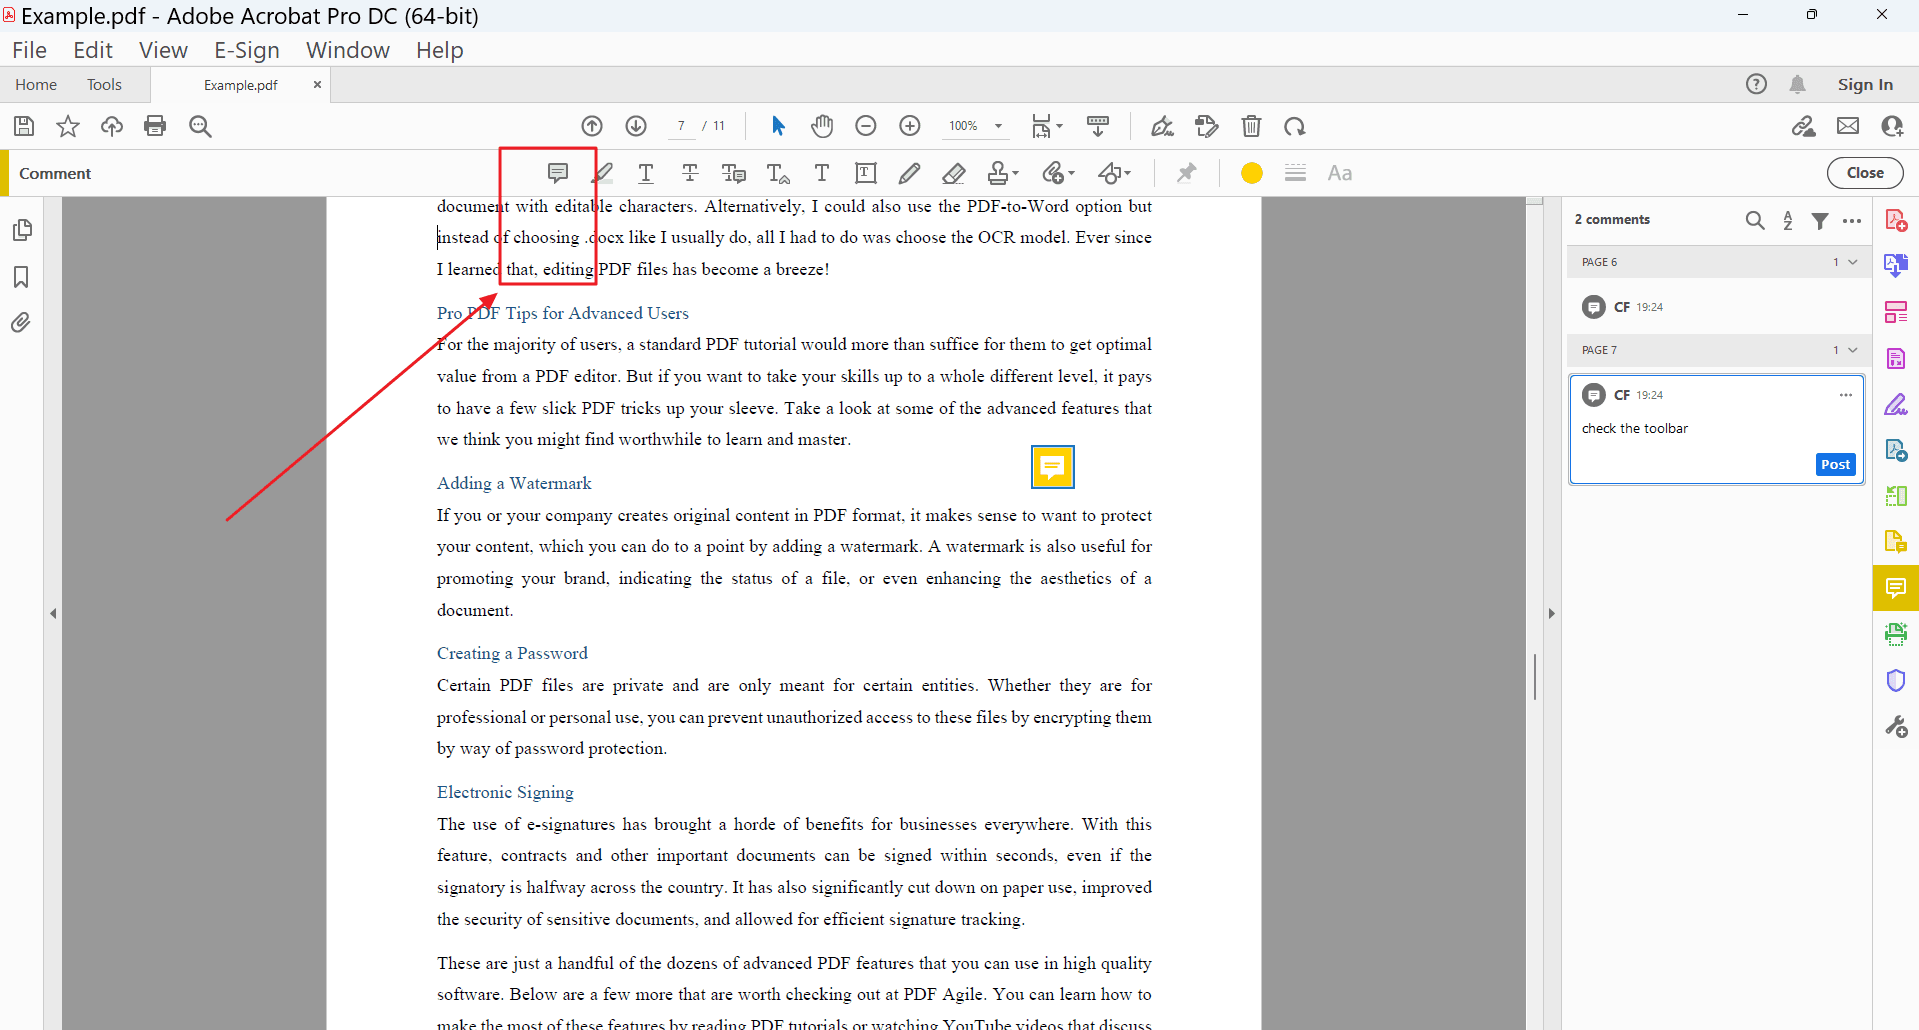Filter comments with funnel icon
Screen dimensions: 1919x1030
[1820, 220]
